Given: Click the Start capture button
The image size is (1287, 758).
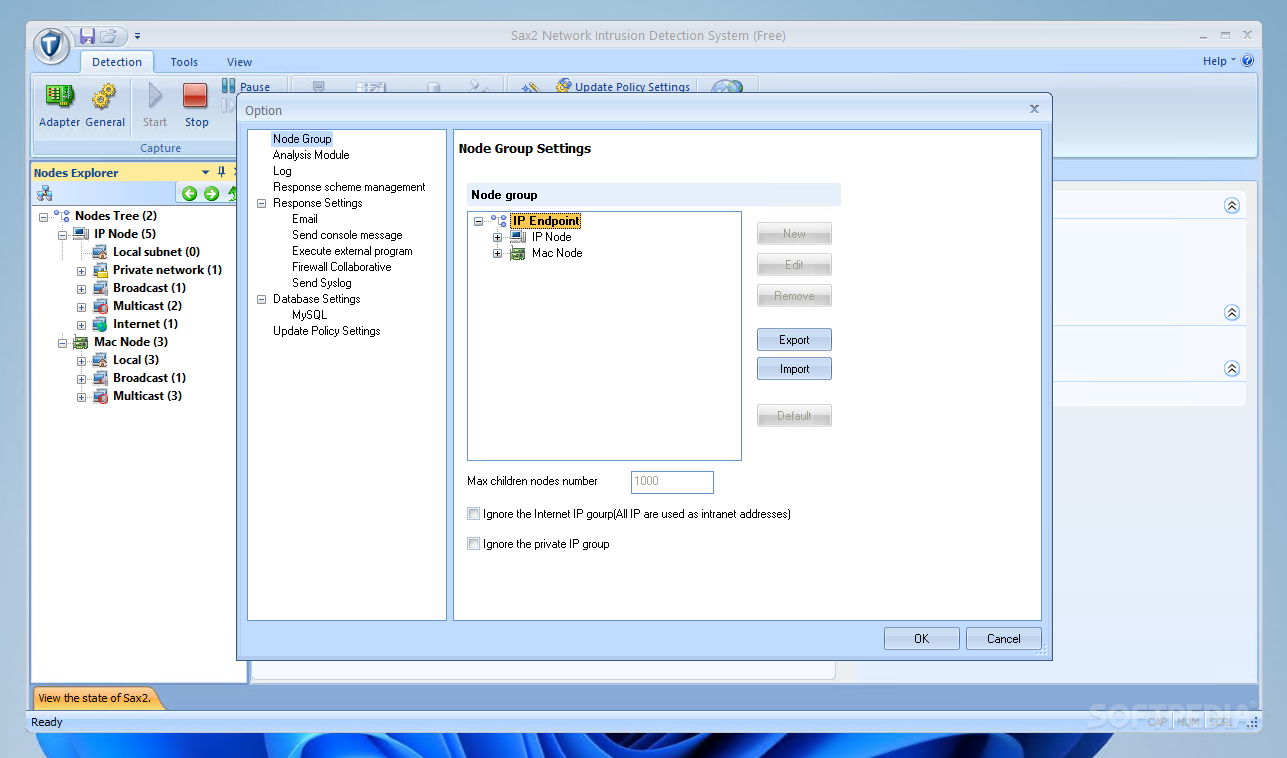Looking at the screenshot, I should coord(155,106).
